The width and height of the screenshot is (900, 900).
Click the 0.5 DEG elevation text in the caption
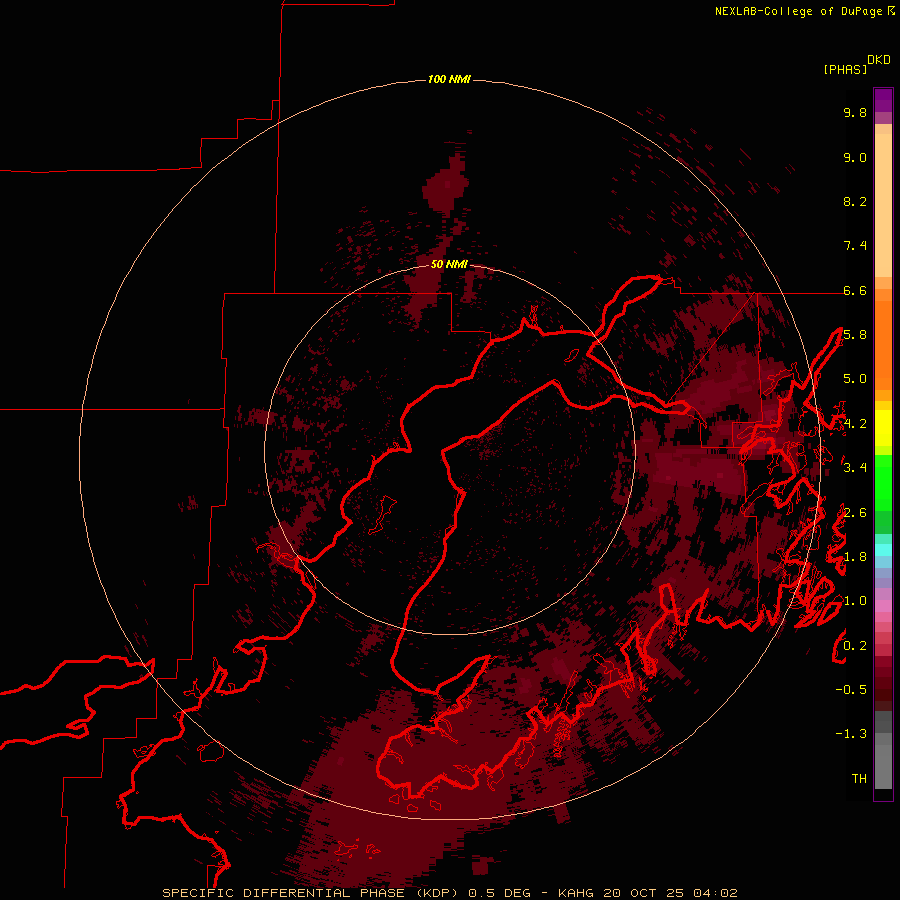point(501,893)
